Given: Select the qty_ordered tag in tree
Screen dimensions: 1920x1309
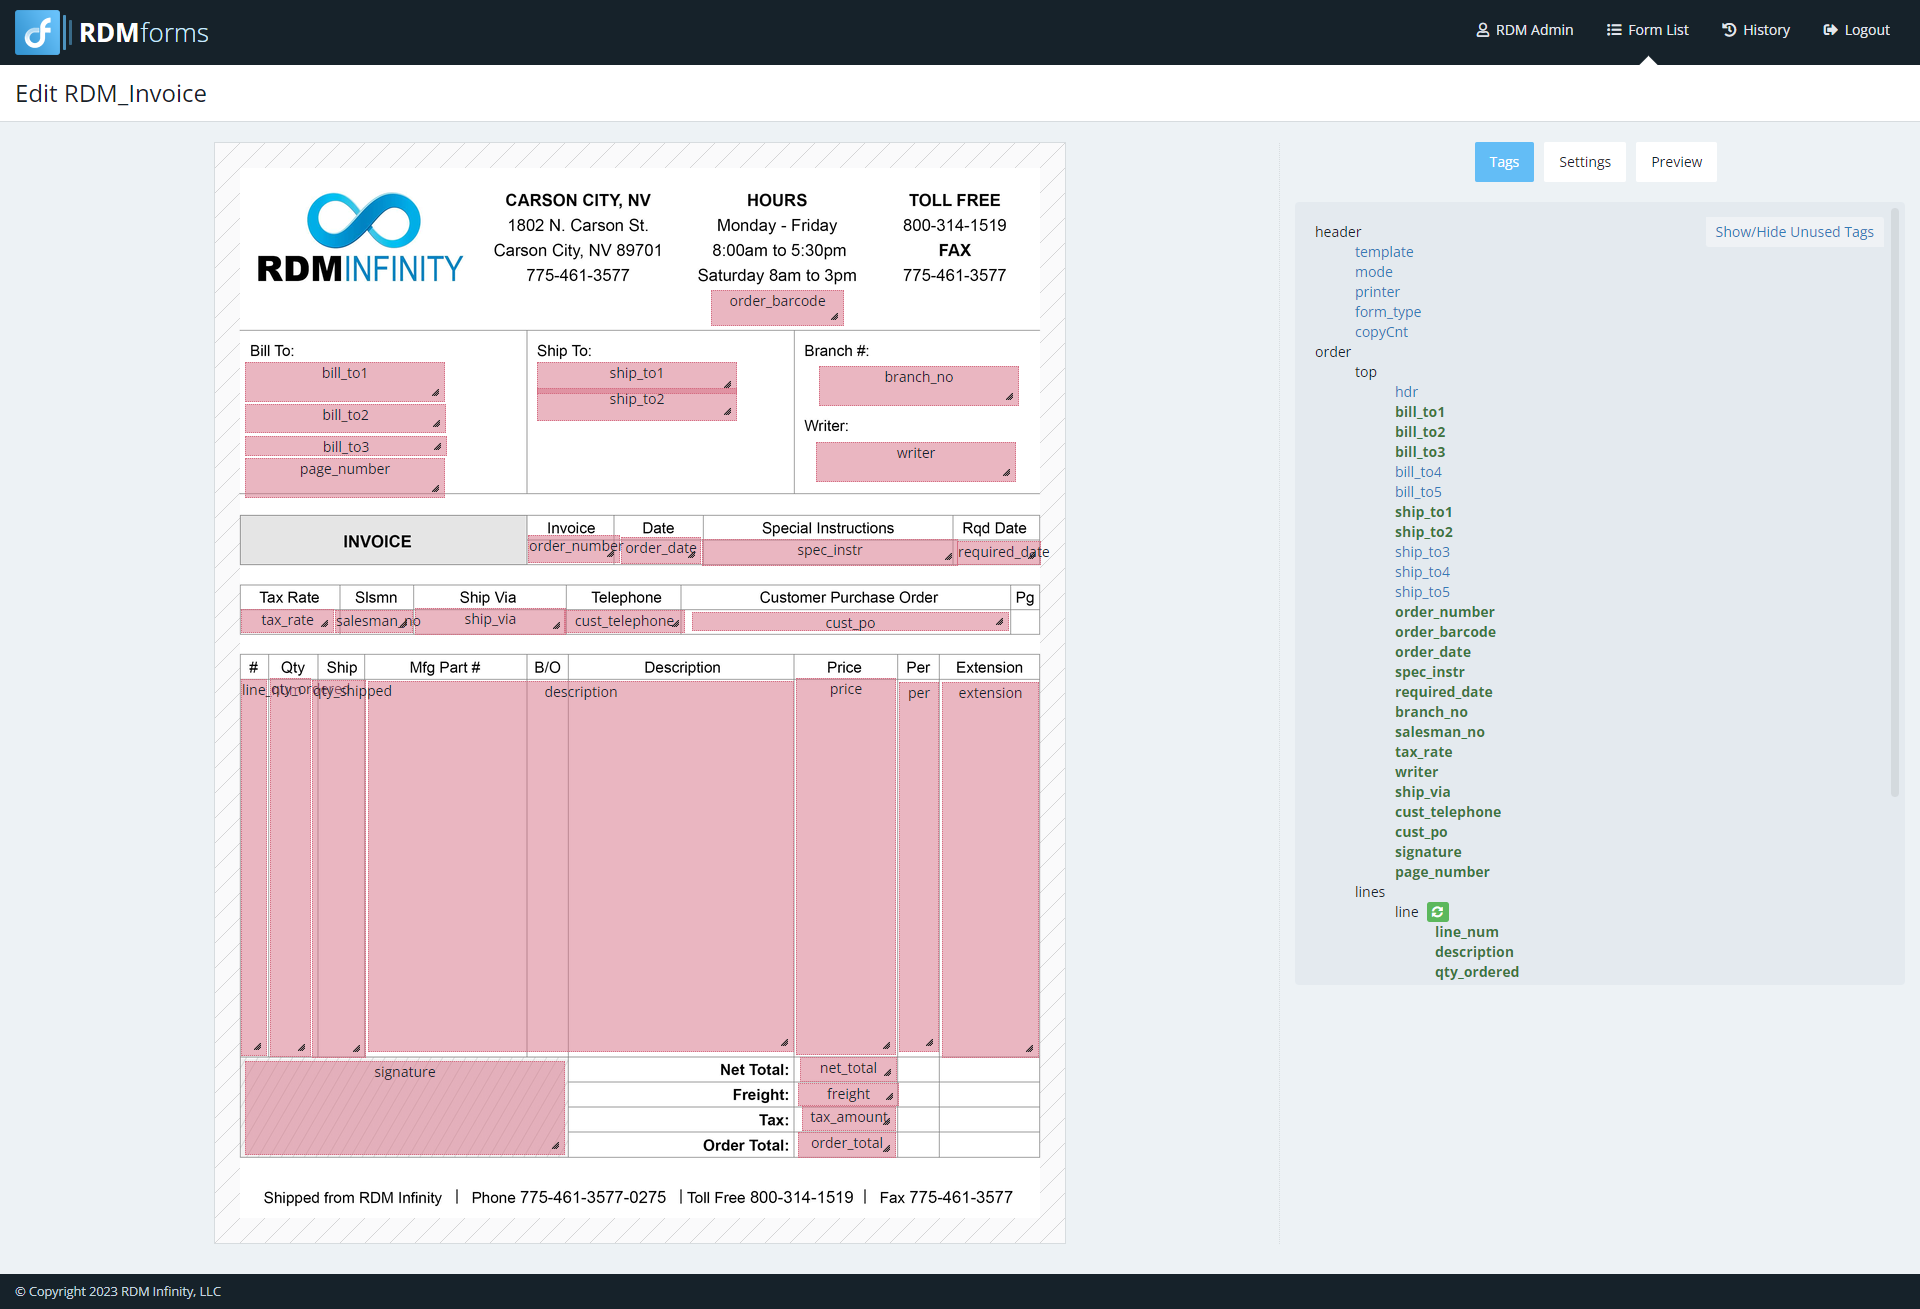Looking at the screenshot, I should (1476, 972).
